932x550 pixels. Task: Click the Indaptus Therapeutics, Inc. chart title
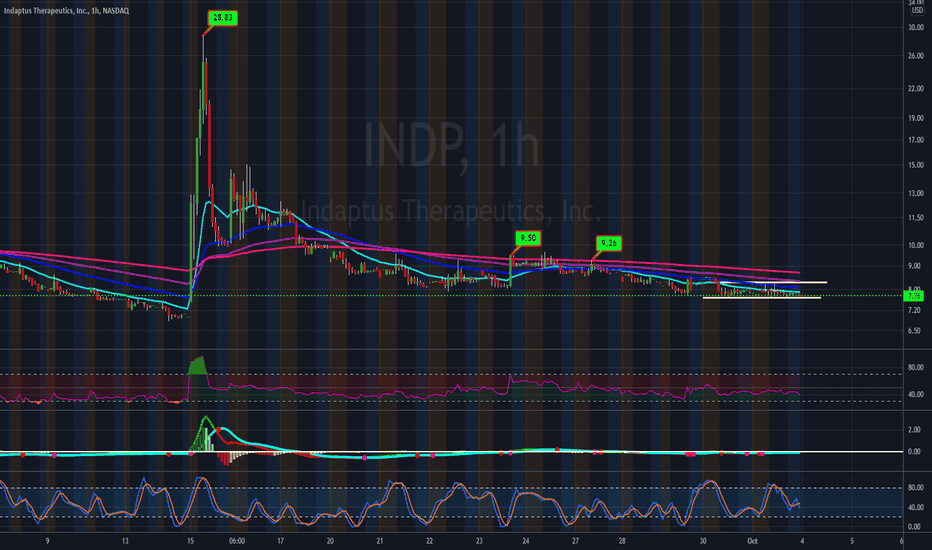coord(66,11)
